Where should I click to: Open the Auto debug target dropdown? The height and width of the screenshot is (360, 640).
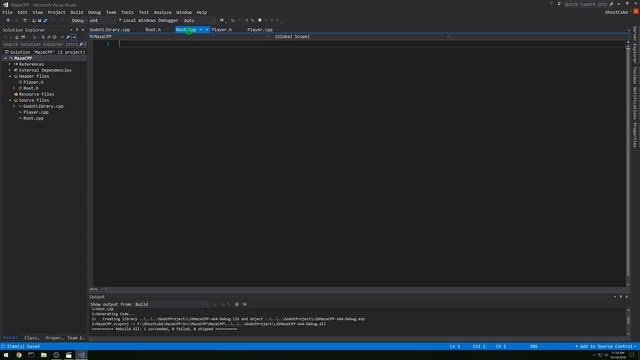[x=197, y=20]
